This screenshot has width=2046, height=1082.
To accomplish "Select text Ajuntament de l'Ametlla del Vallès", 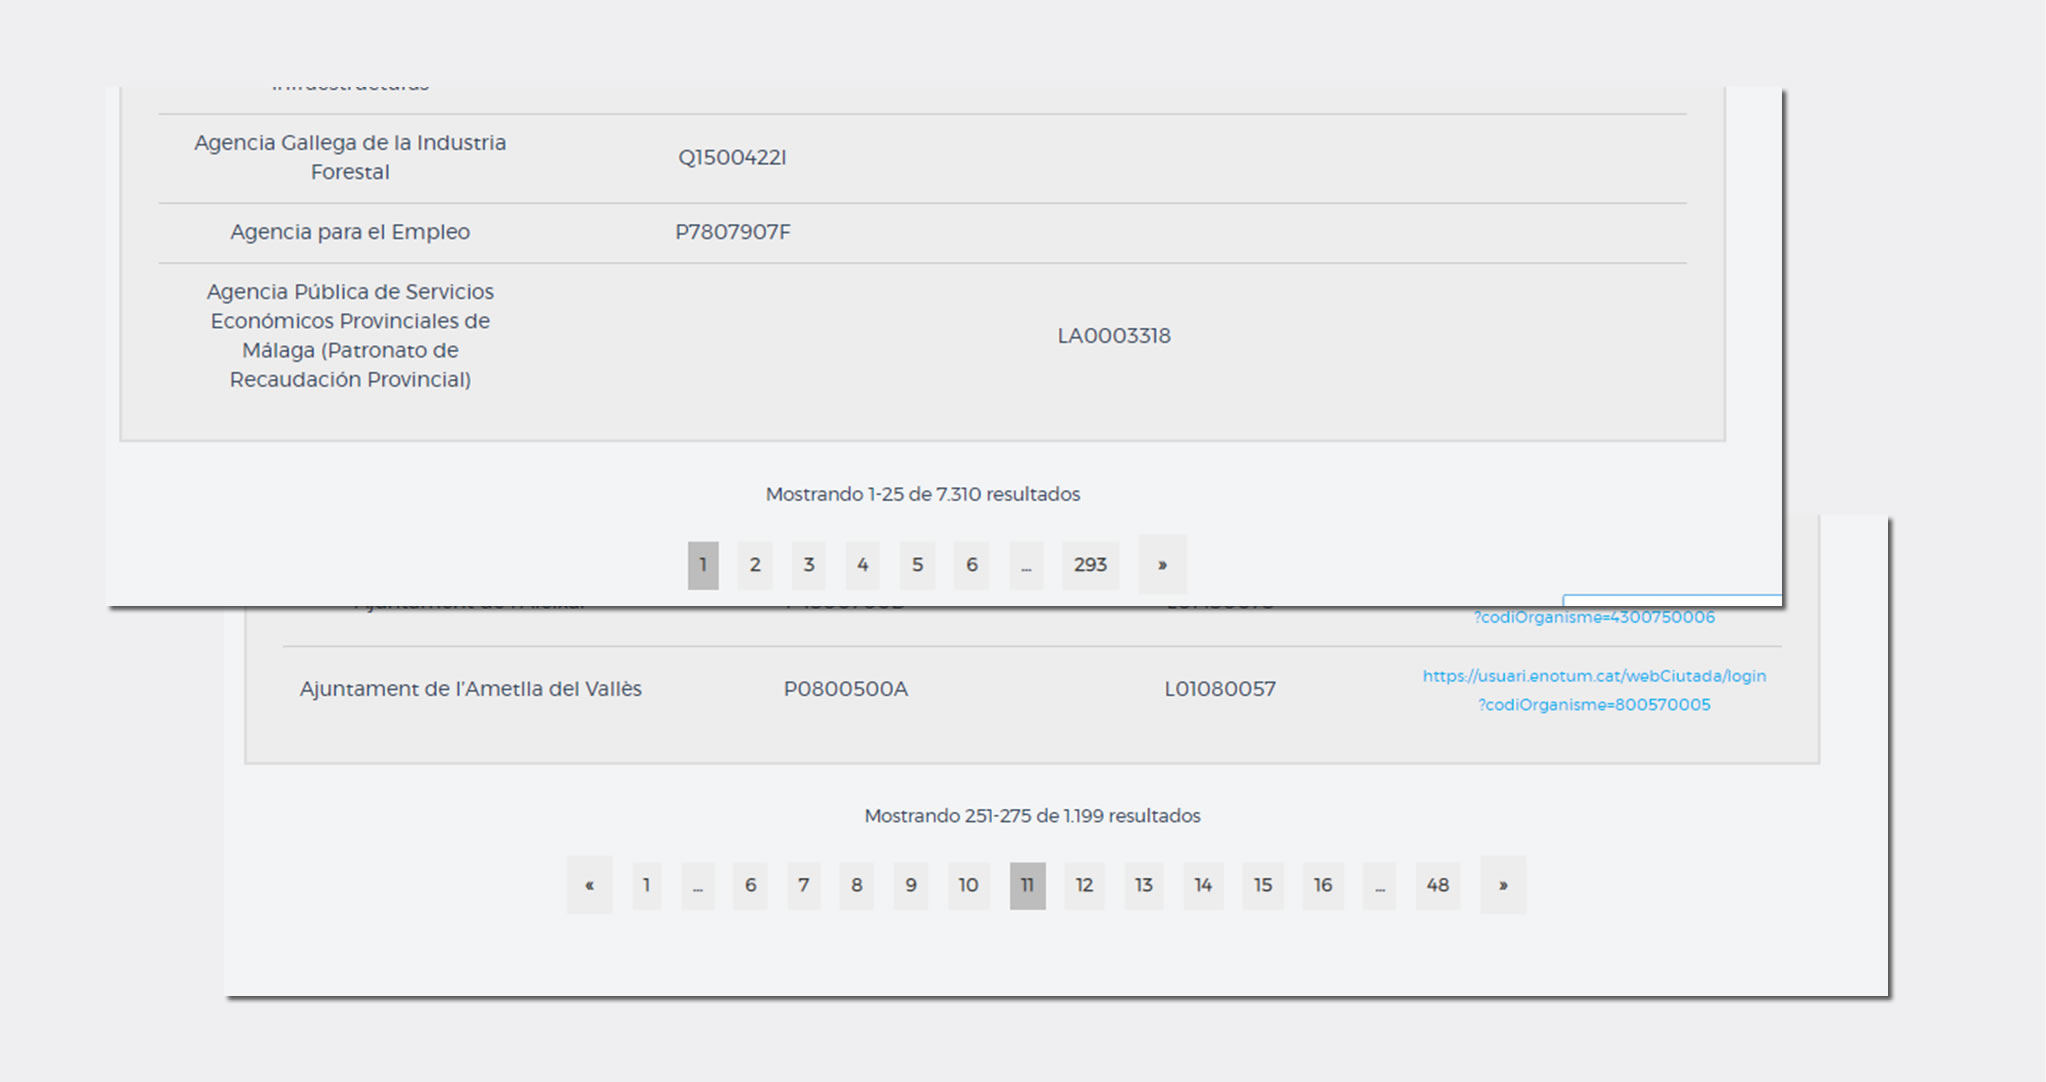I will tap(471, 689).
